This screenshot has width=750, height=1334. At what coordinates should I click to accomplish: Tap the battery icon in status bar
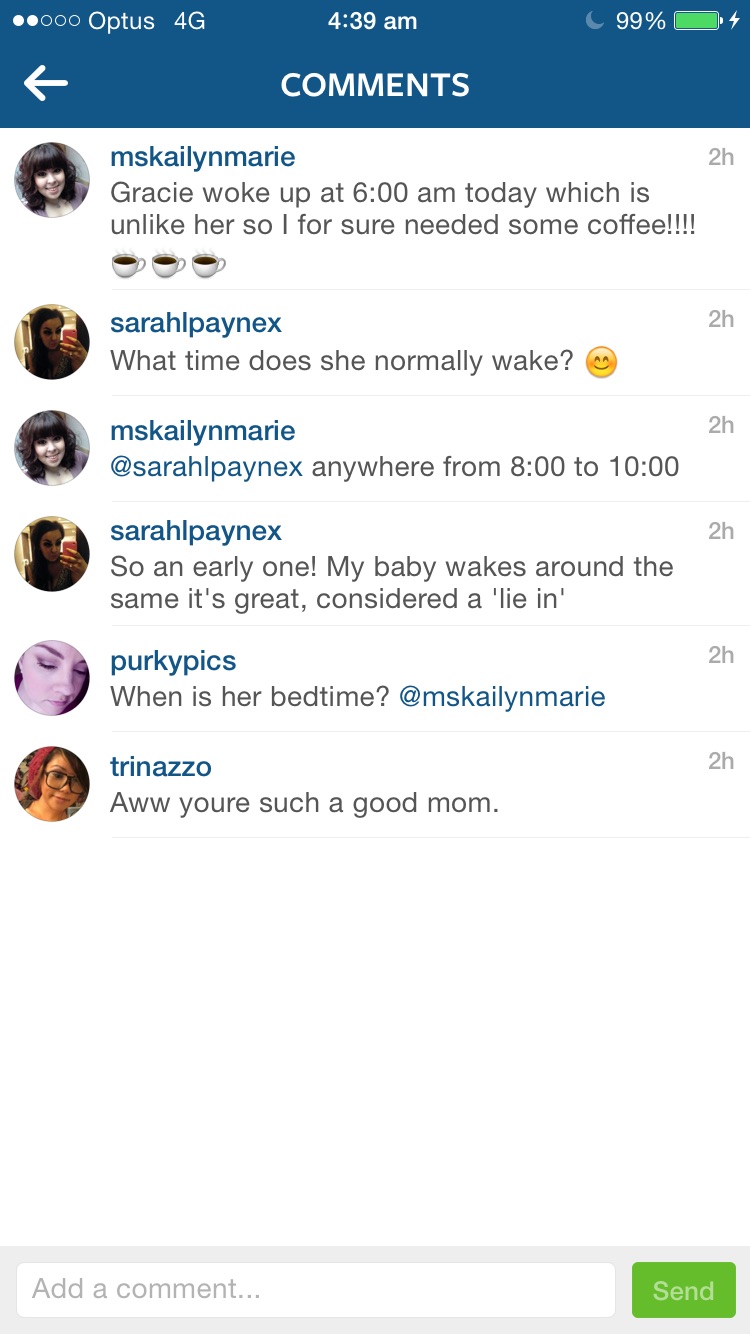click(697, 21)
